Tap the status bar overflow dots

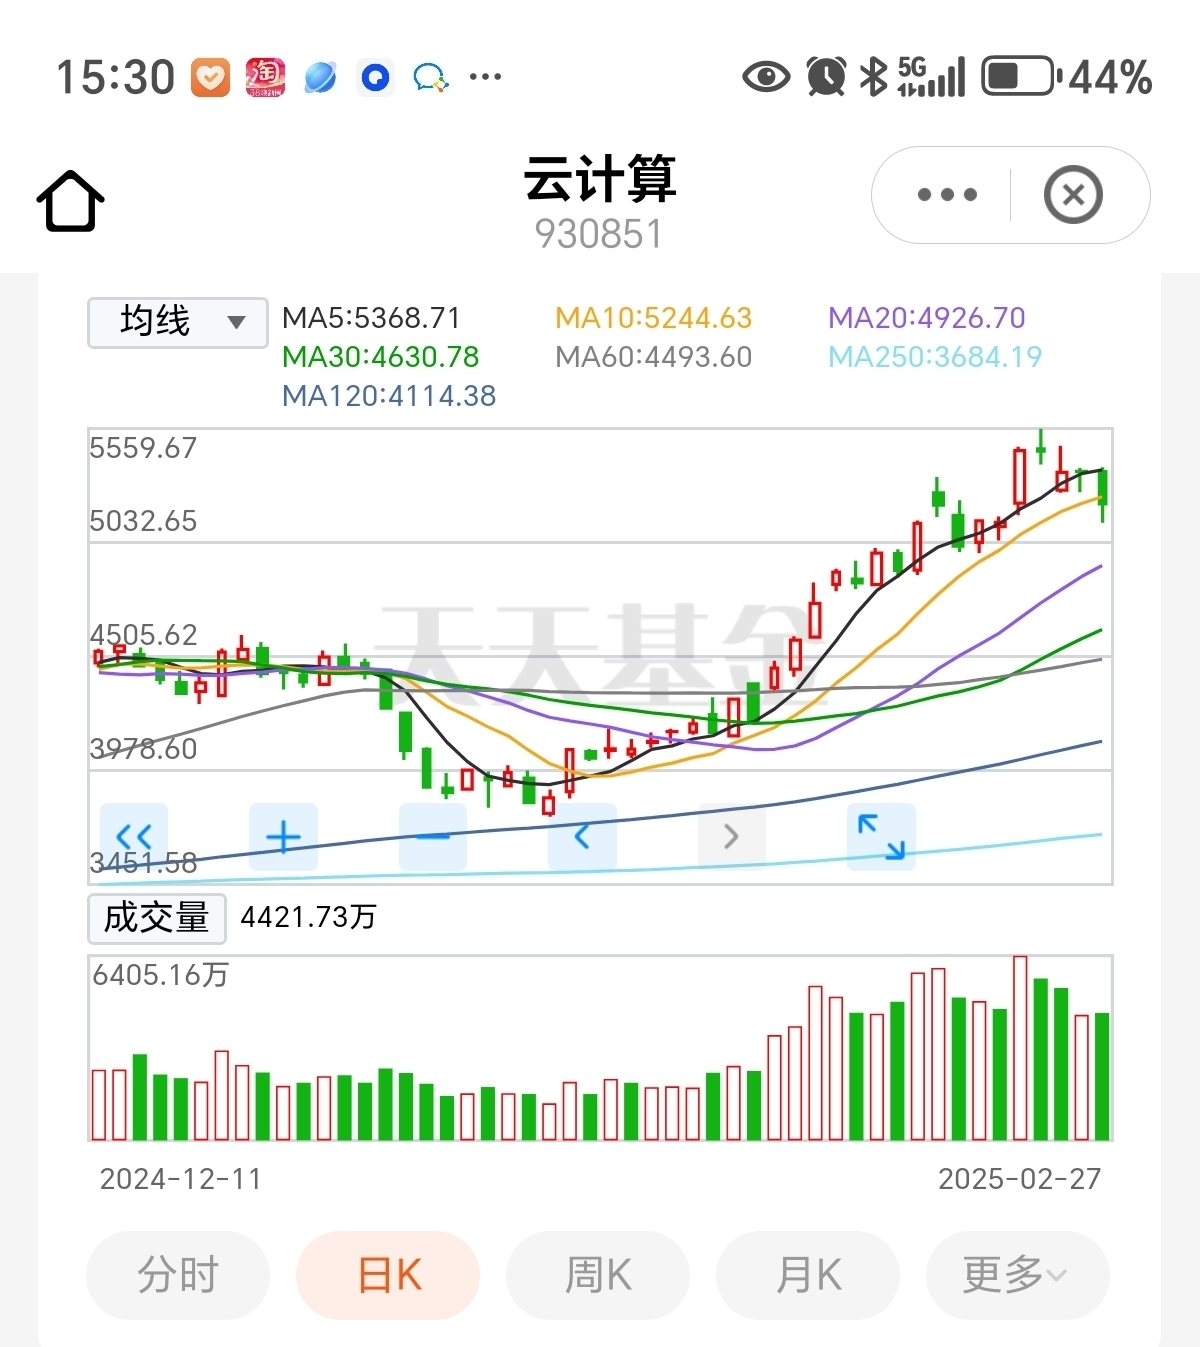[x=485, y=77]
